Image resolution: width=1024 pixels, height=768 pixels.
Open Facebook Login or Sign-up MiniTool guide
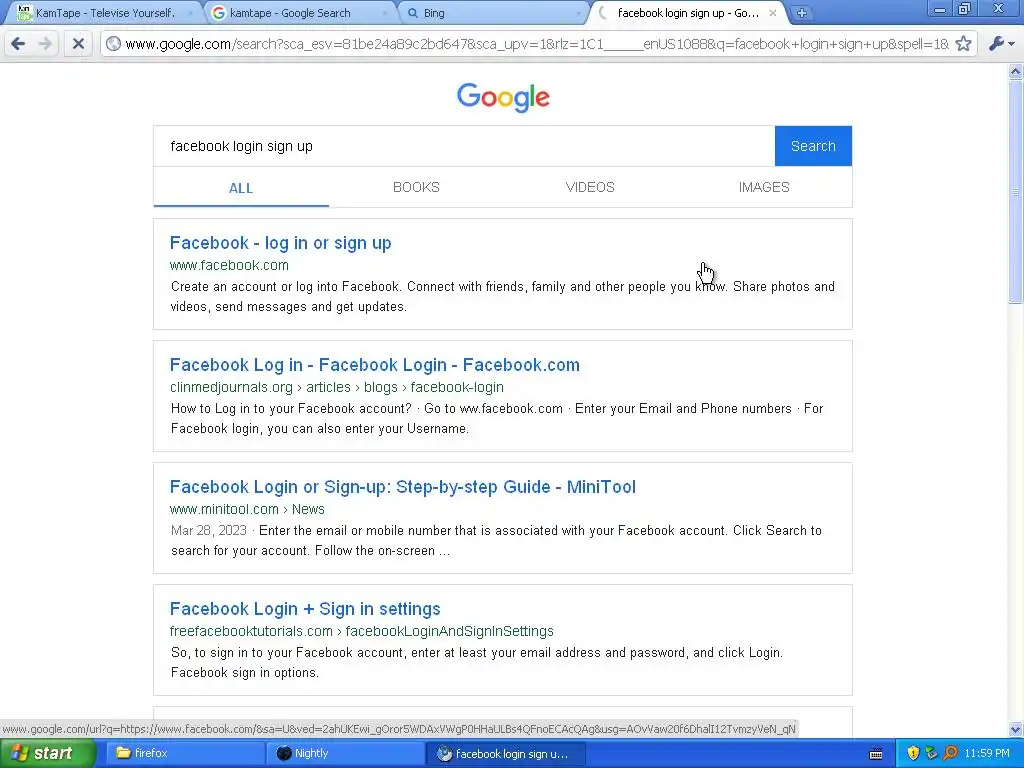[x=402, y=487]
